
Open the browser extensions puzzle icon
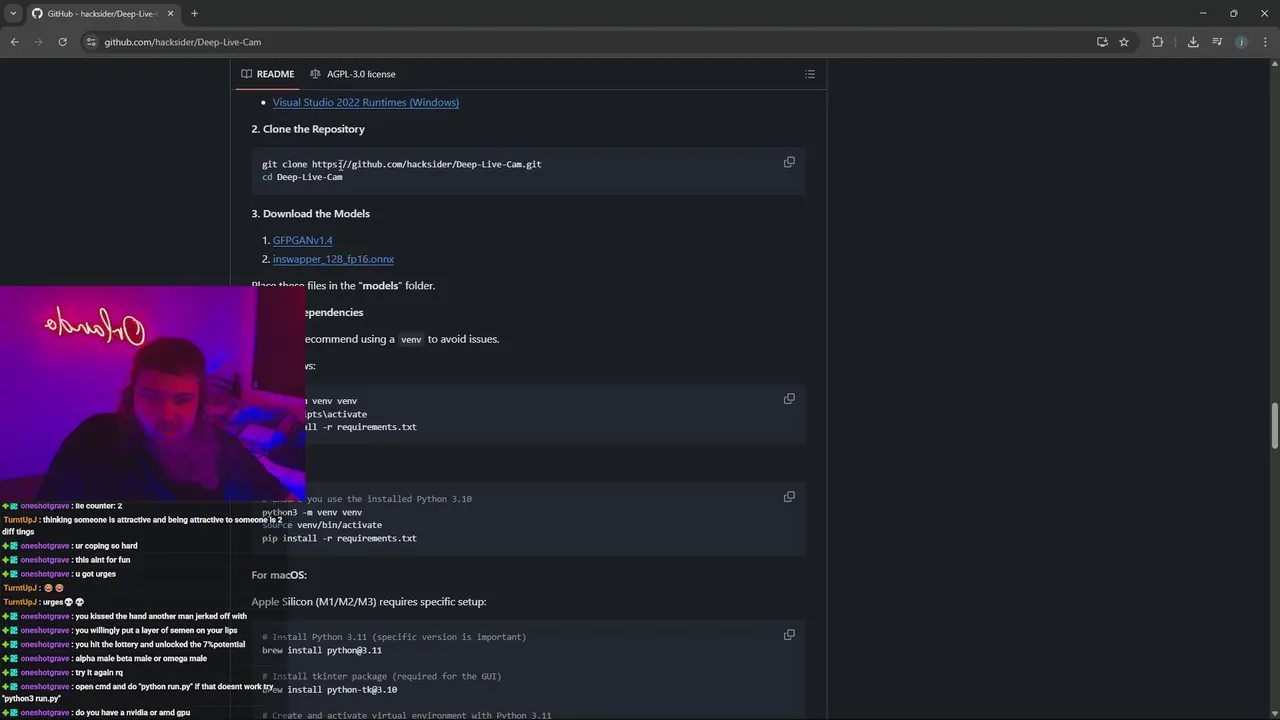click(1158, 42)
